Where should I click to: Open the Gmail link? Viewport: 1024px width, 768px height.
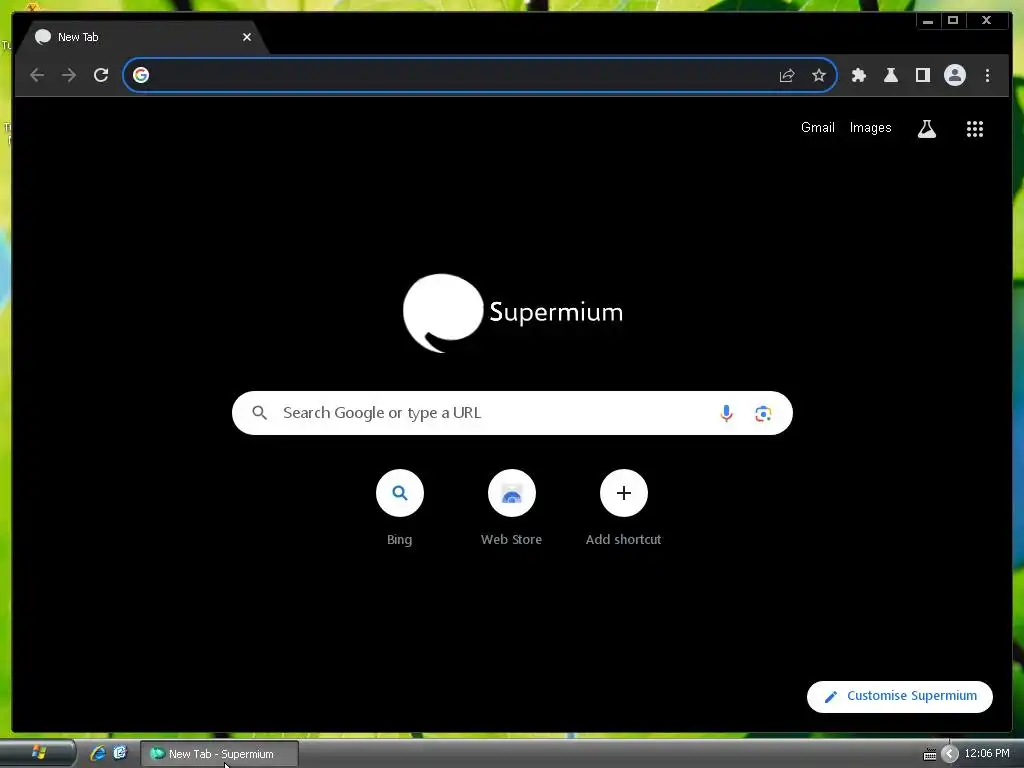click(818, 127)
